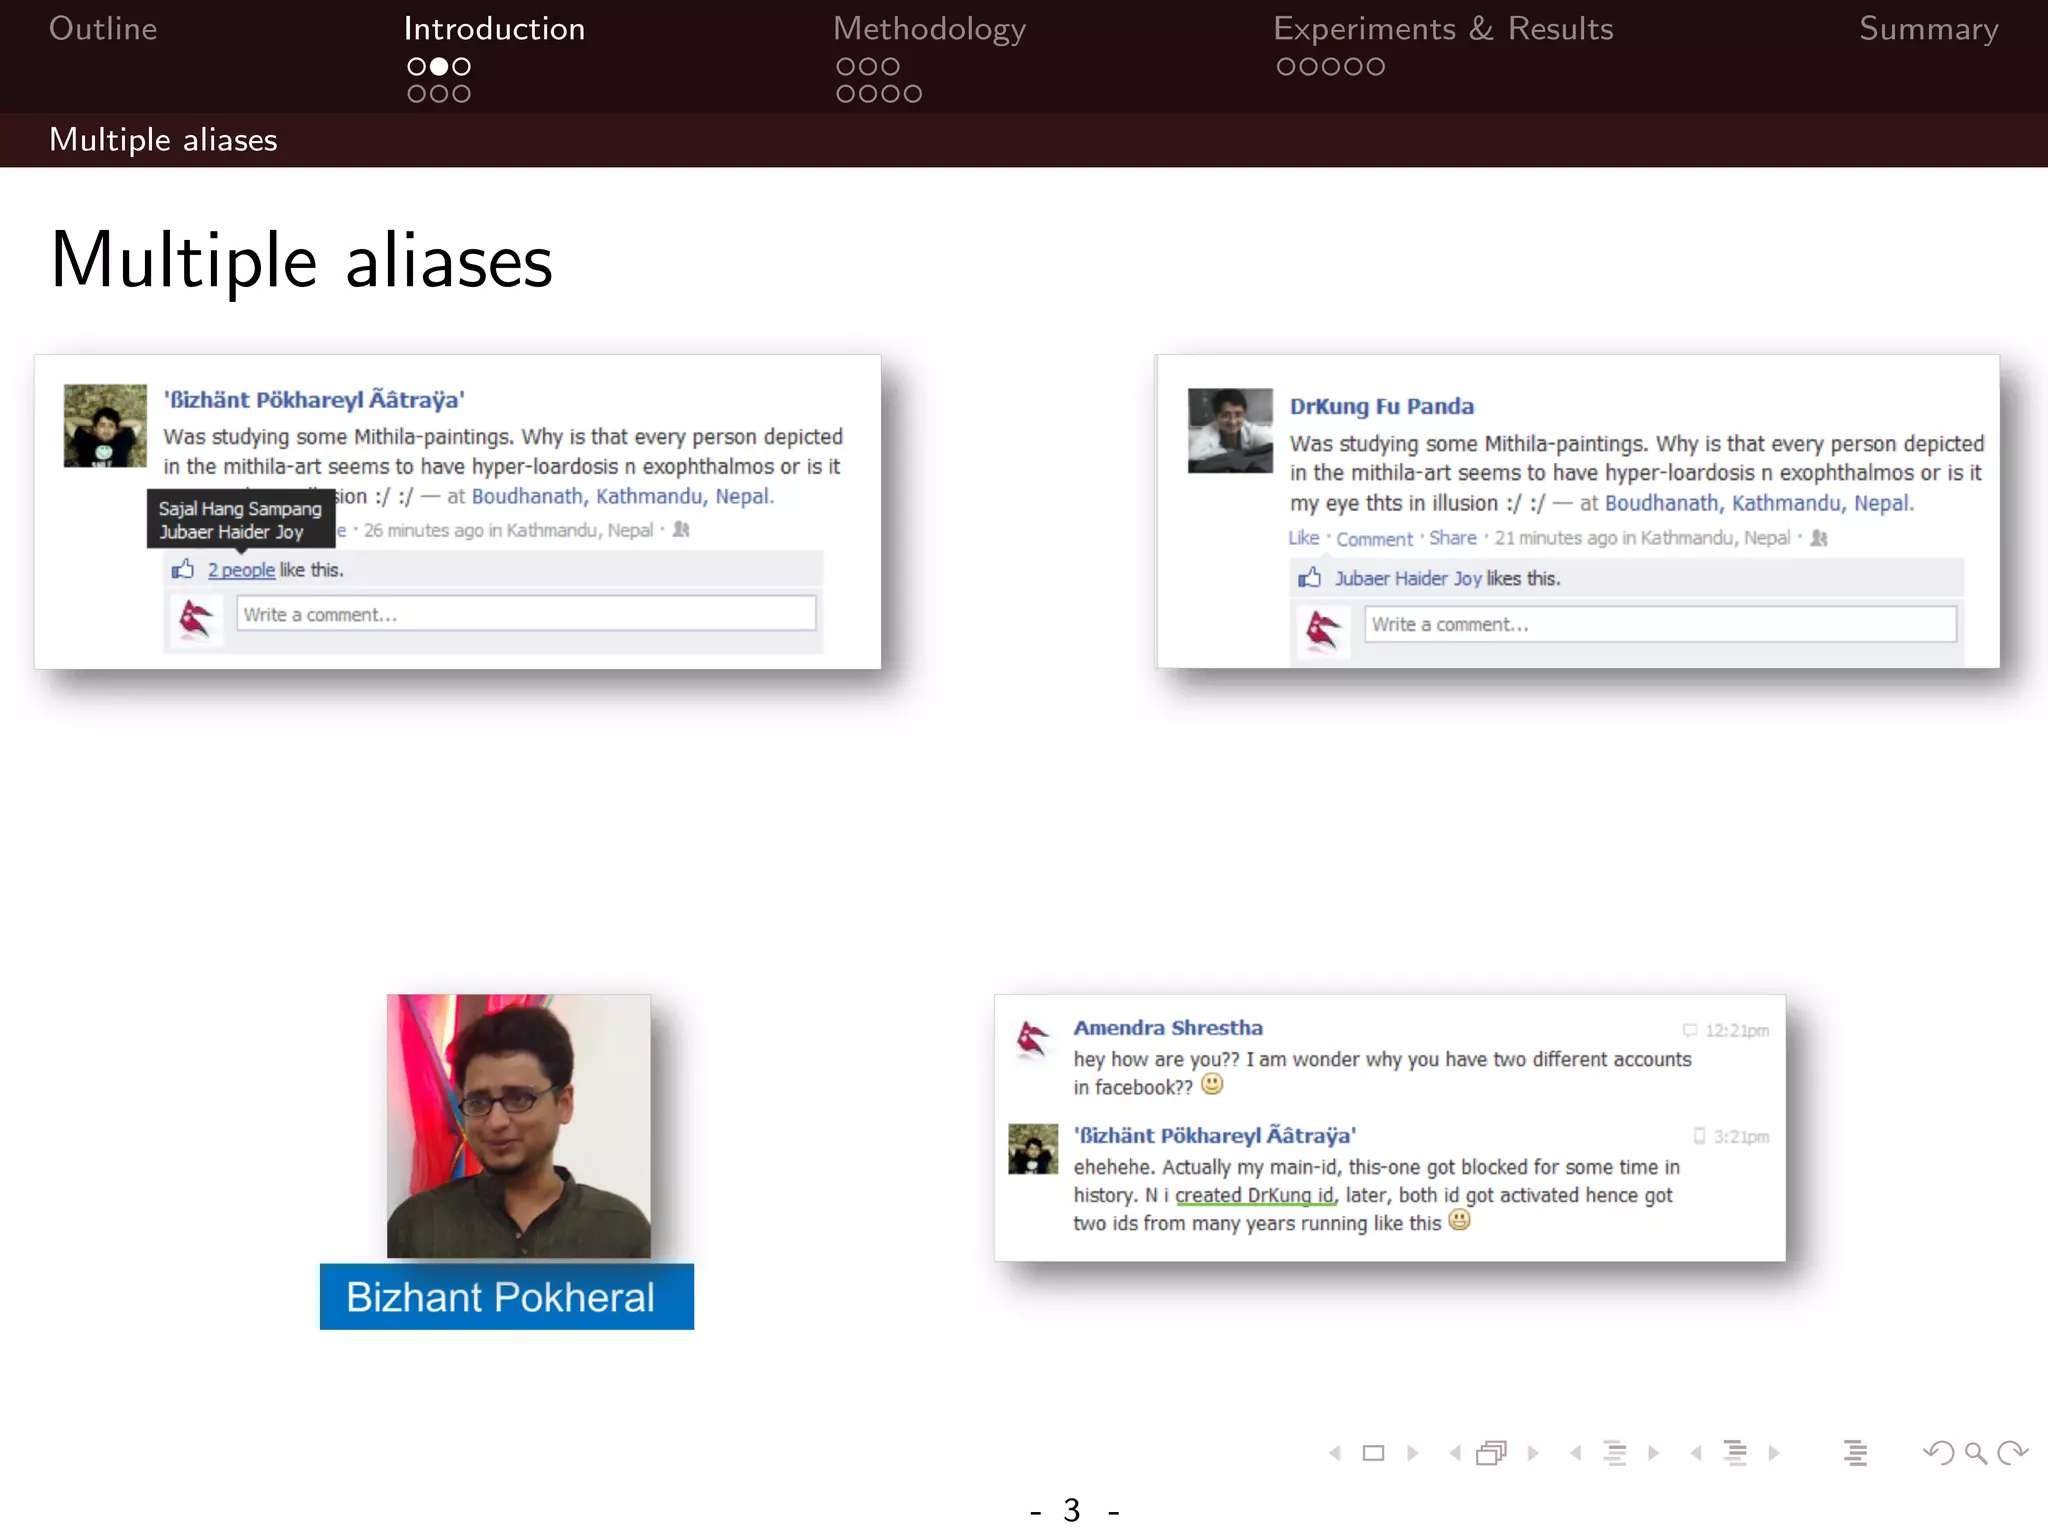Click bird avatar beside left post's comment box

(196, 619)
